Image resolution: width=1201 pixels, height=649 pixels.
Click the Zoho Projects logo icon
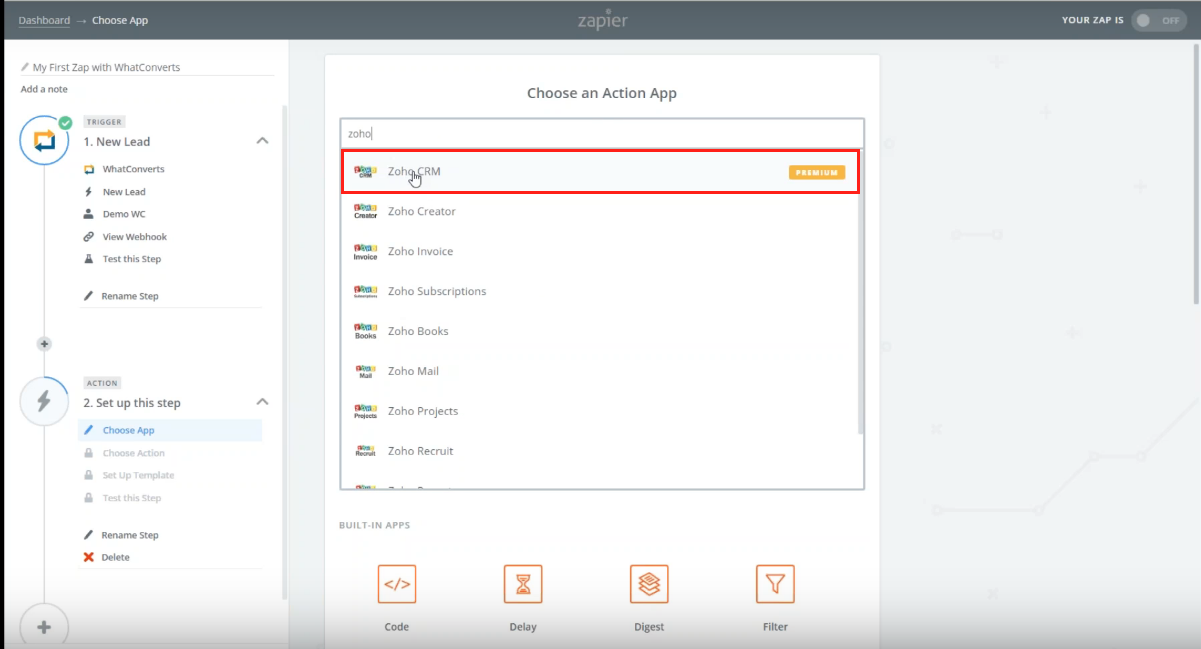click(x=365, y=411)
